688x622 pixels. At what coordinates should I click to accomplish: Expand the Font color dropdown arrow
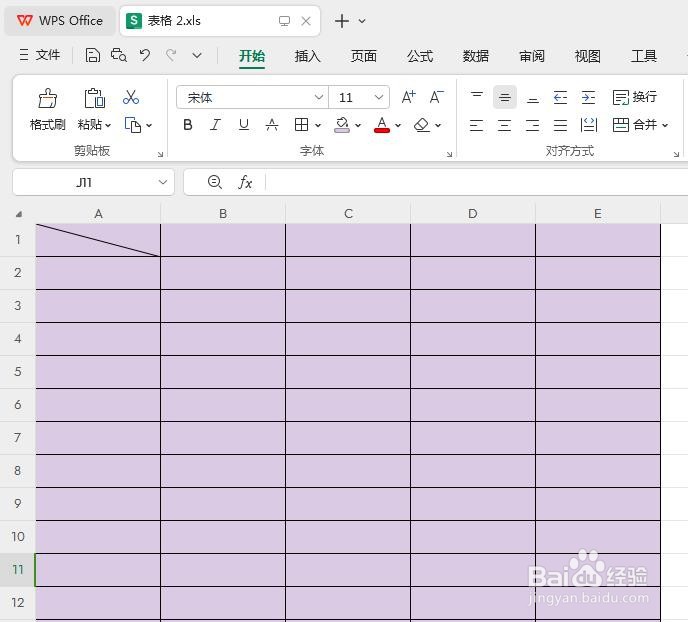pyautogui.click(x=398, y=125)
